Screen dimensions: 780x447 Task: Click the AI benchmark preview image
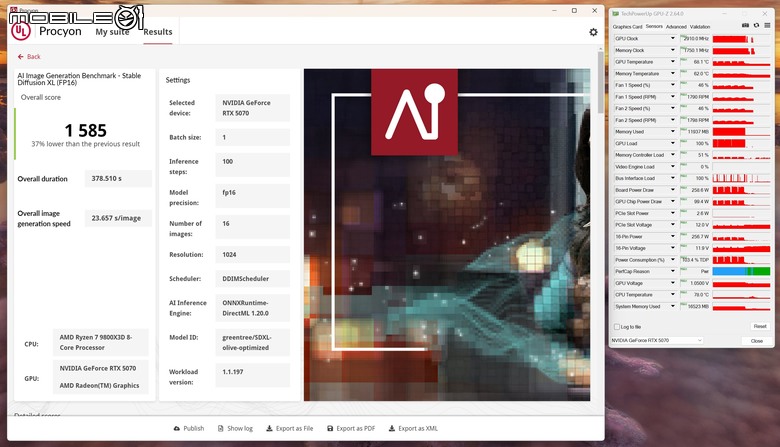(447, 235)
